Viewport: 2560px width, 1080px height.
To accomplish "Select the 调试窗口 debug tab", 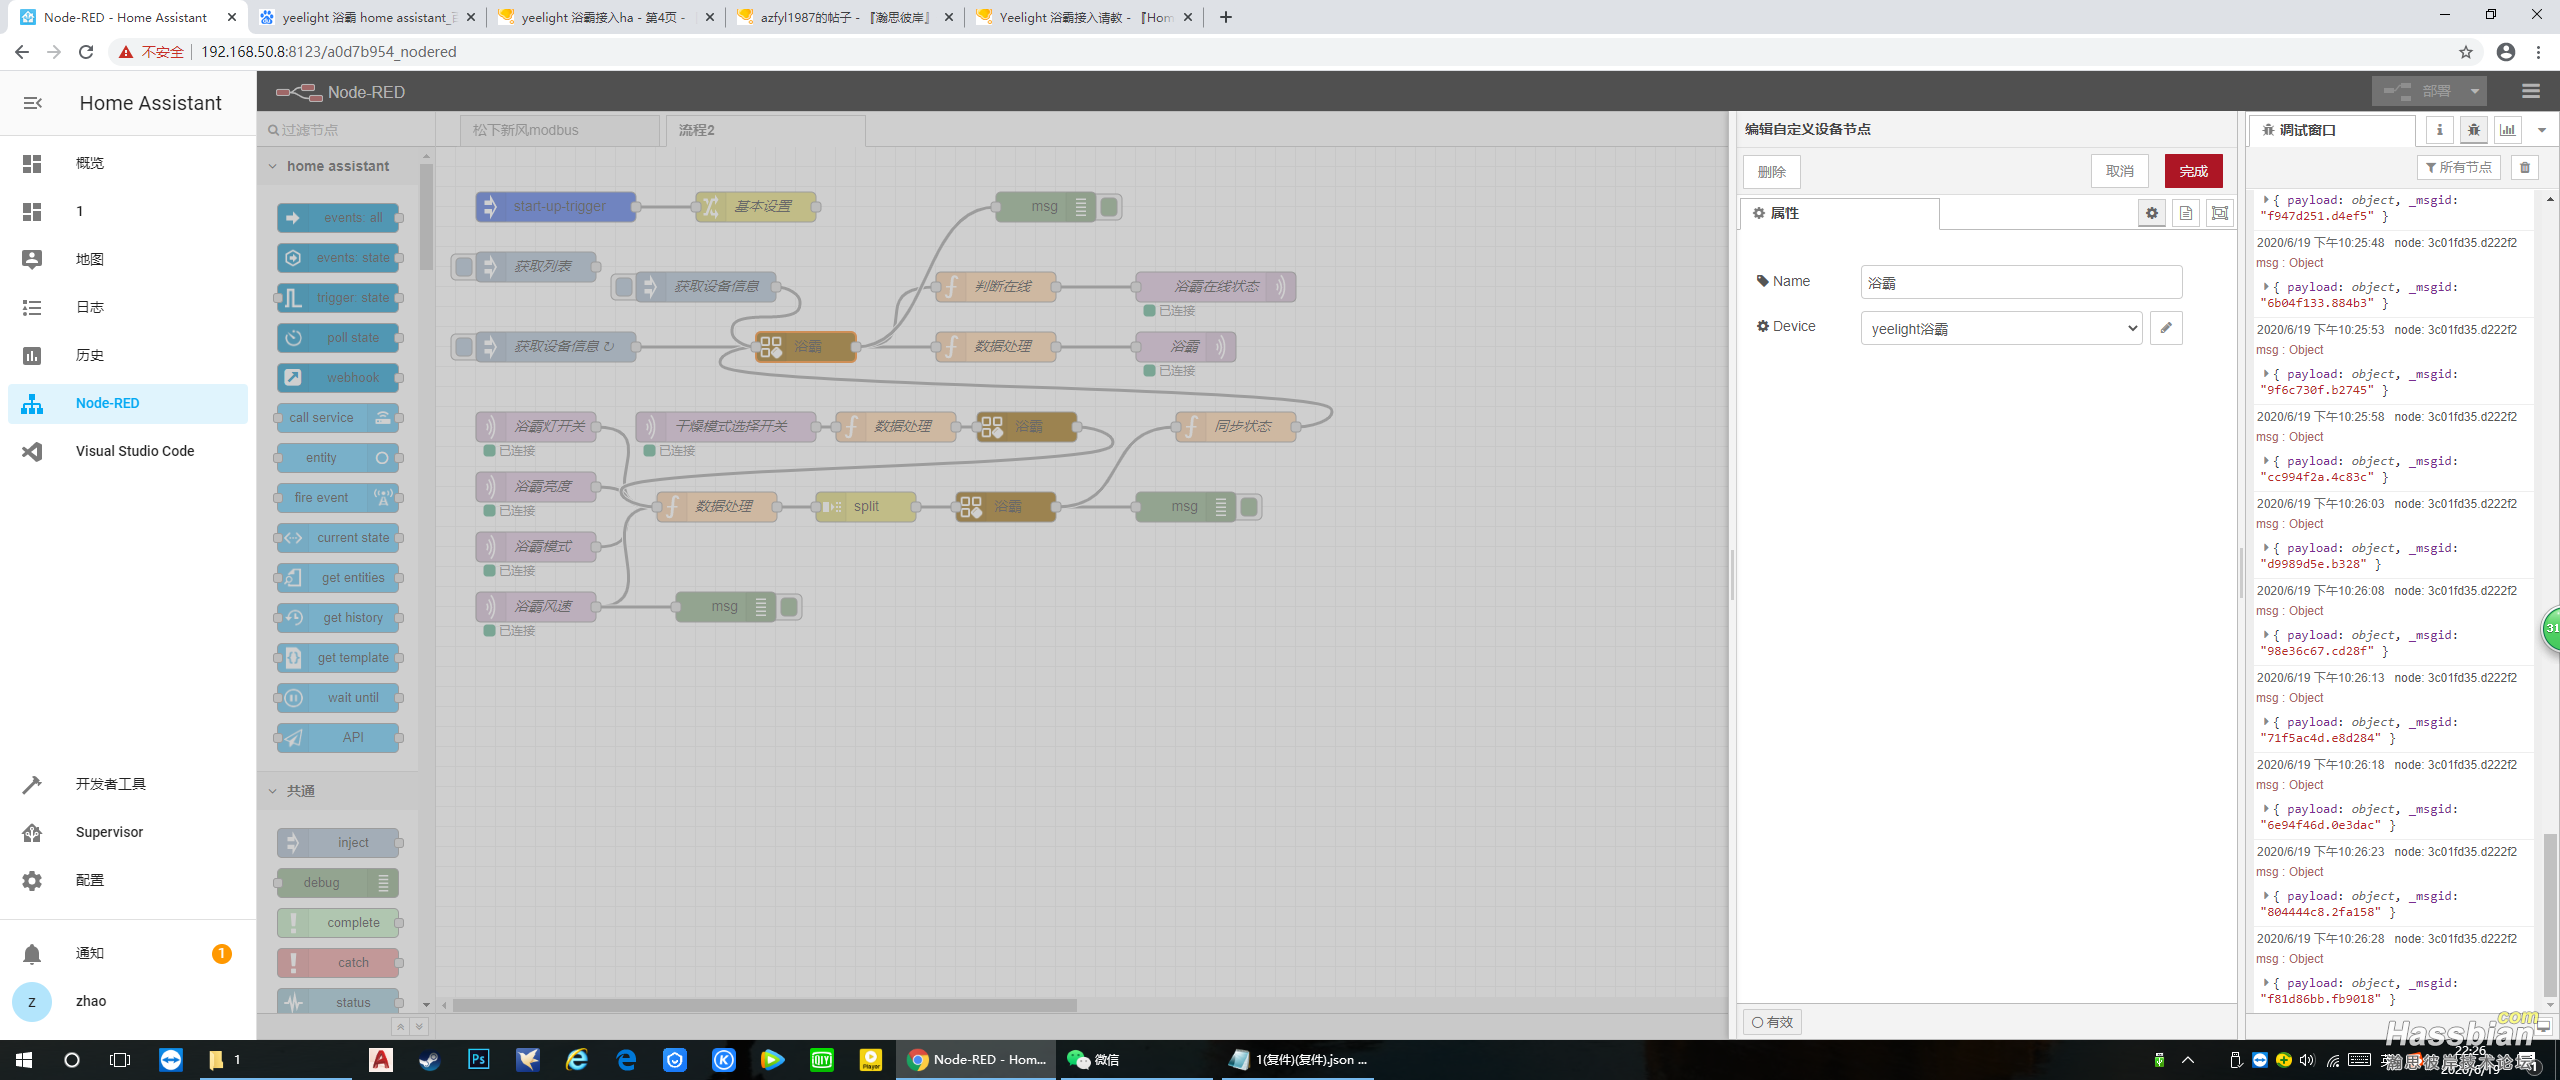I will coord(2331,130).
